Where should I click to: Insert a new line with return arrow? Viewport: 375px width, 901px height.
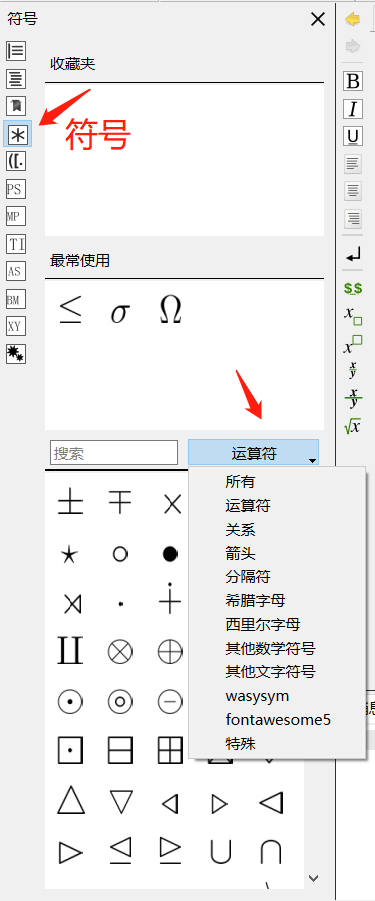[353, 255]
